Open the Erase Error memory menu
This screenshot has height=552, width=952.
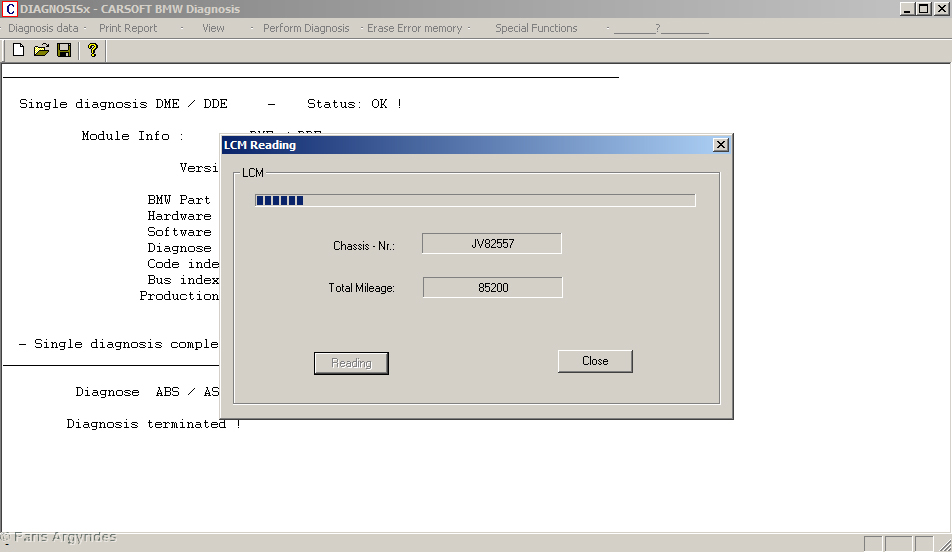point(415,29)
